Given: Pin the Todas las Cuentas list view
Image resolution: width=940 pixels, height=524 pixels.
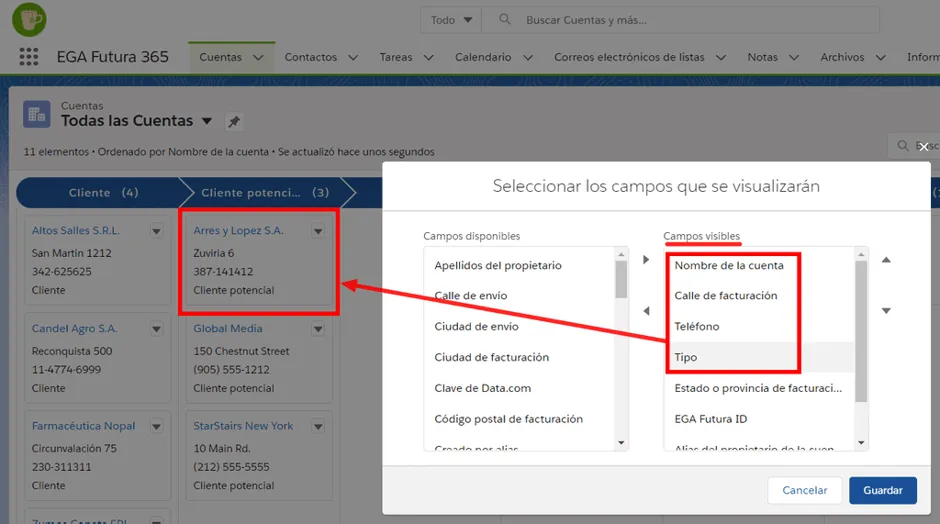Looking at the screenshot, I should point(234,122).
